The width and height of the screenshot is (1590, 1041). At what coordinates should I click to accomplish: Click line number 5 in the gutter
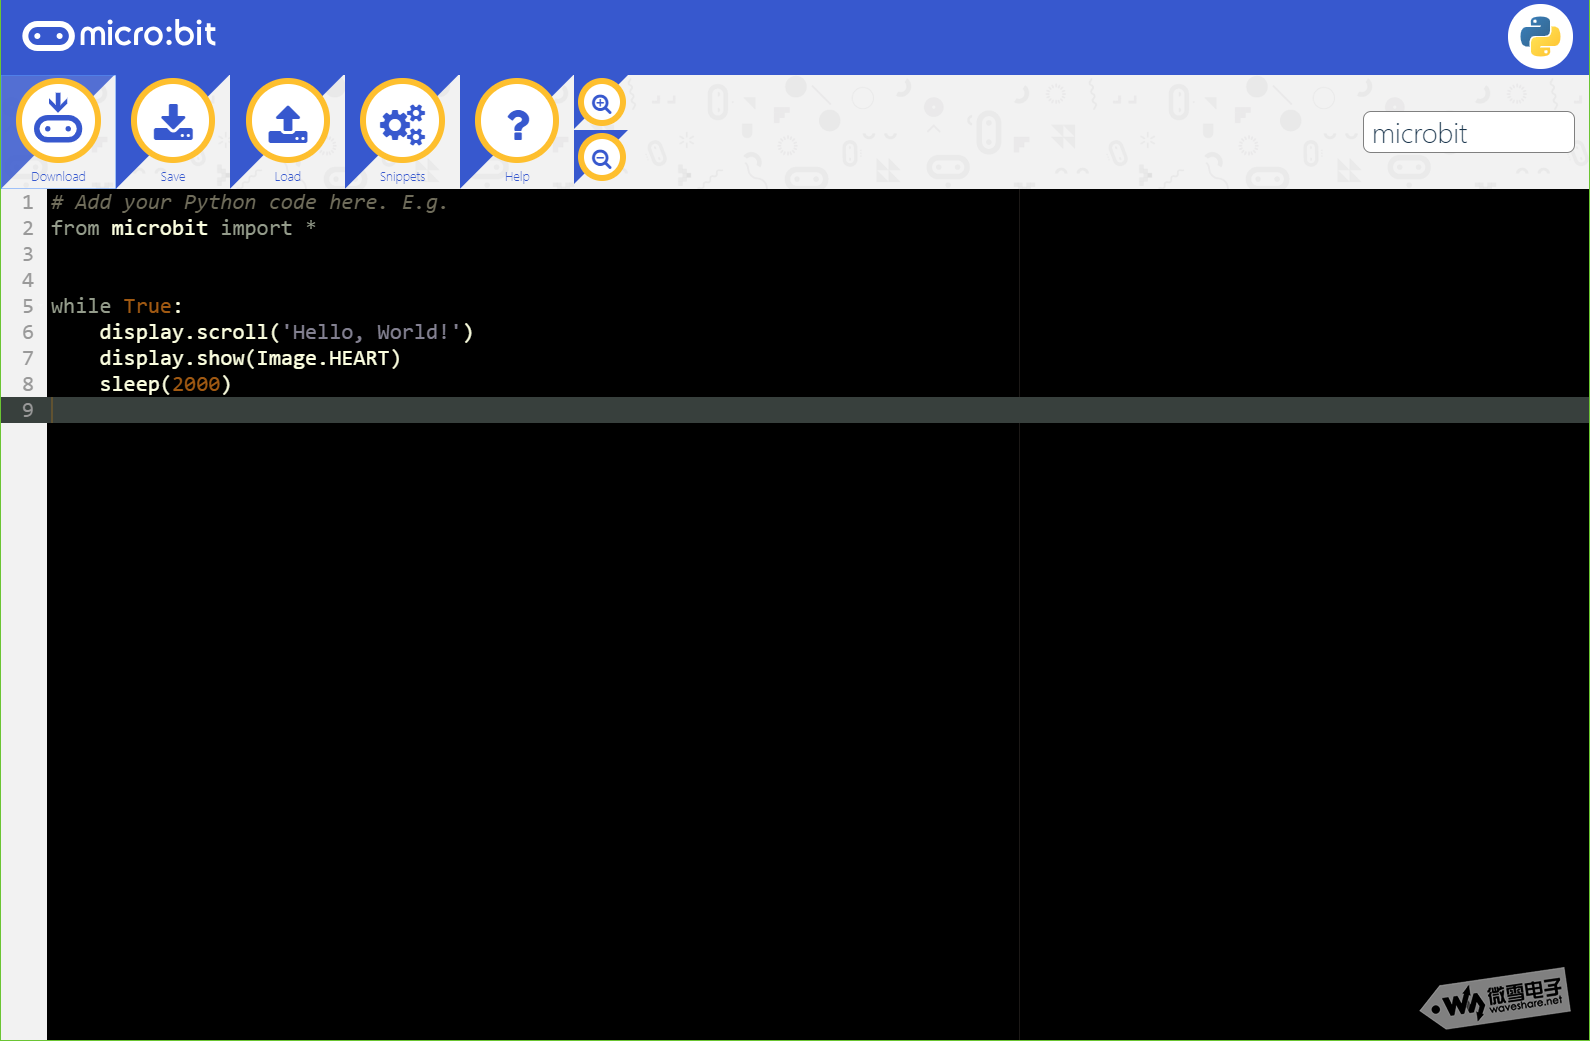point(28,306)
